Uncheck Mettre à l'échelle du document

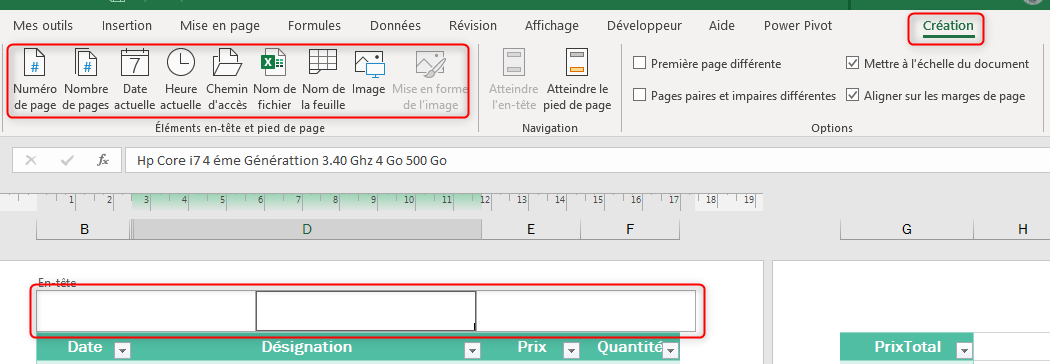click(938, 64)
